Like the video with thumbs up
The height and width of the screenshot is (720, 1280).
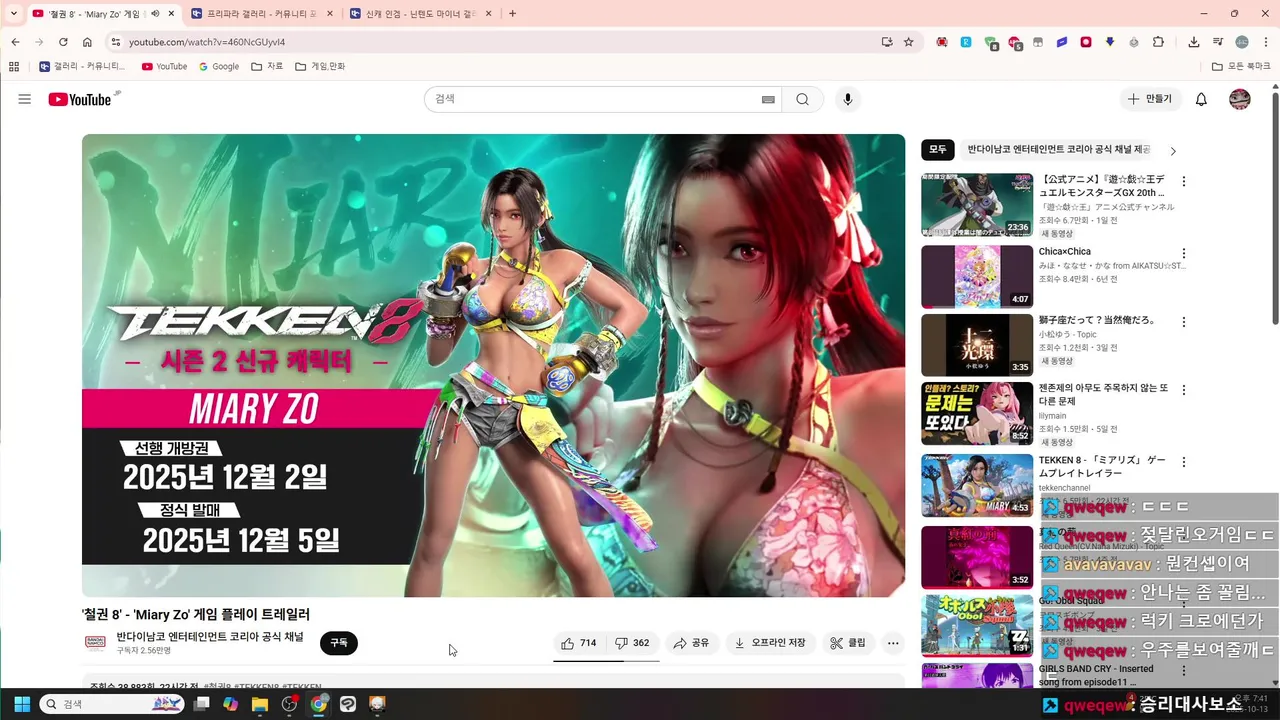(579, 643)
